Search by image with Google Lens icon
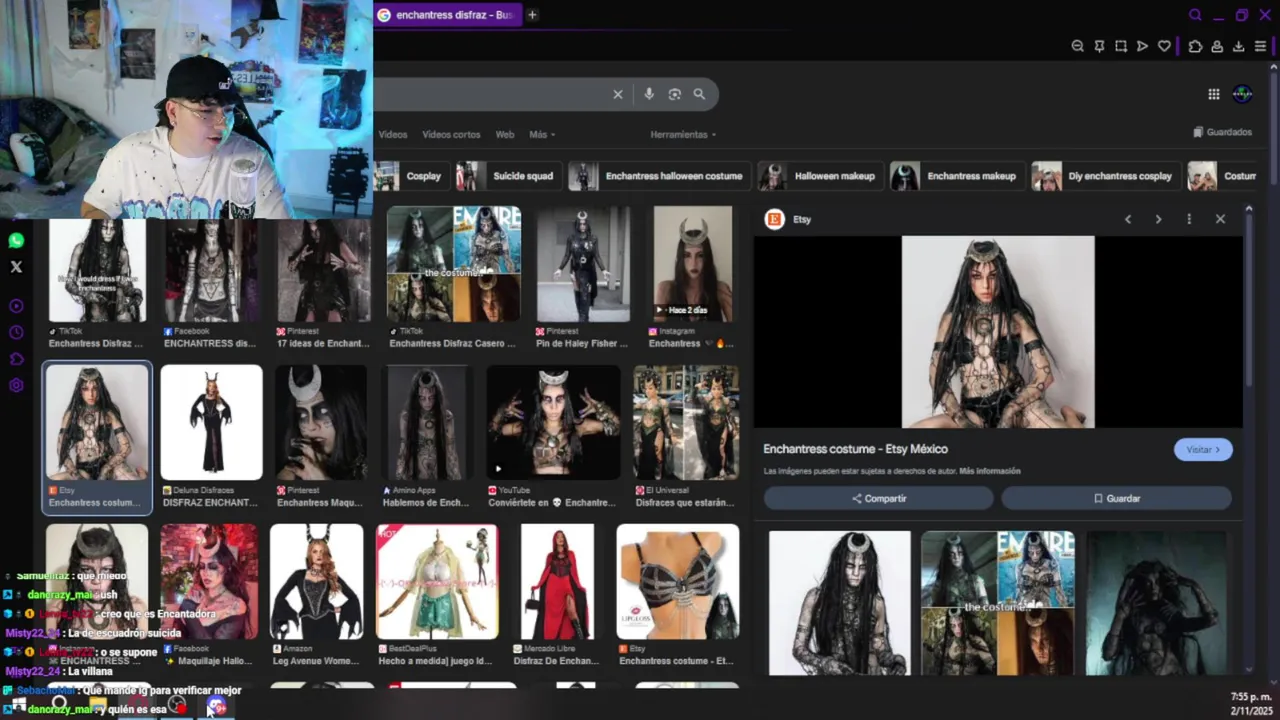 675,94
